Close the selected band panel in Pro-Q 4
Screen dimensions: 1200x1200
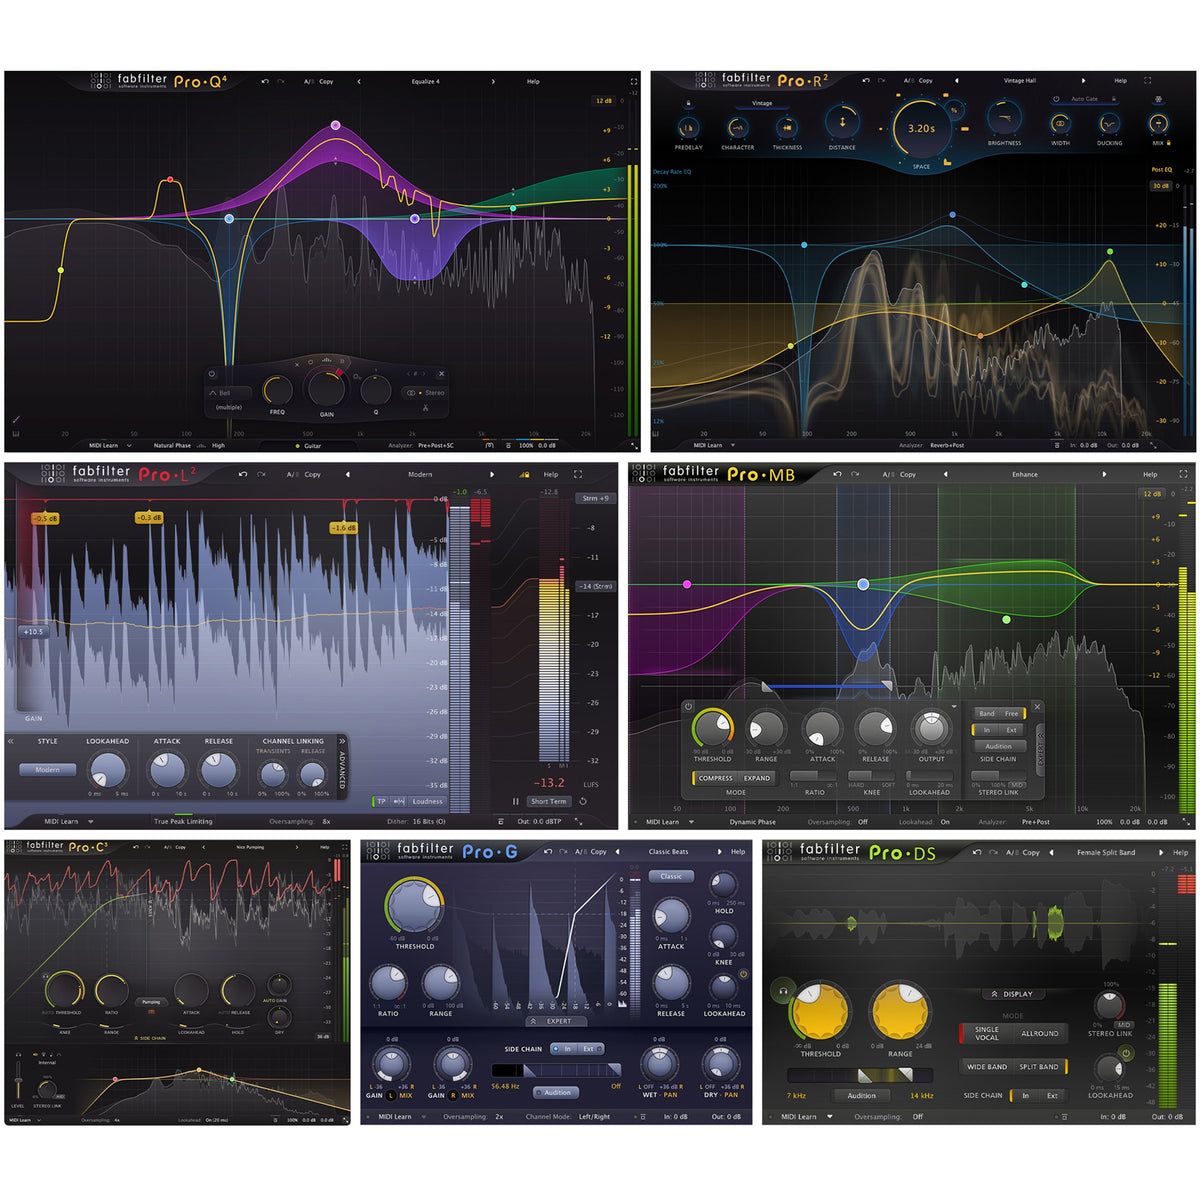[x=441, y=374]
